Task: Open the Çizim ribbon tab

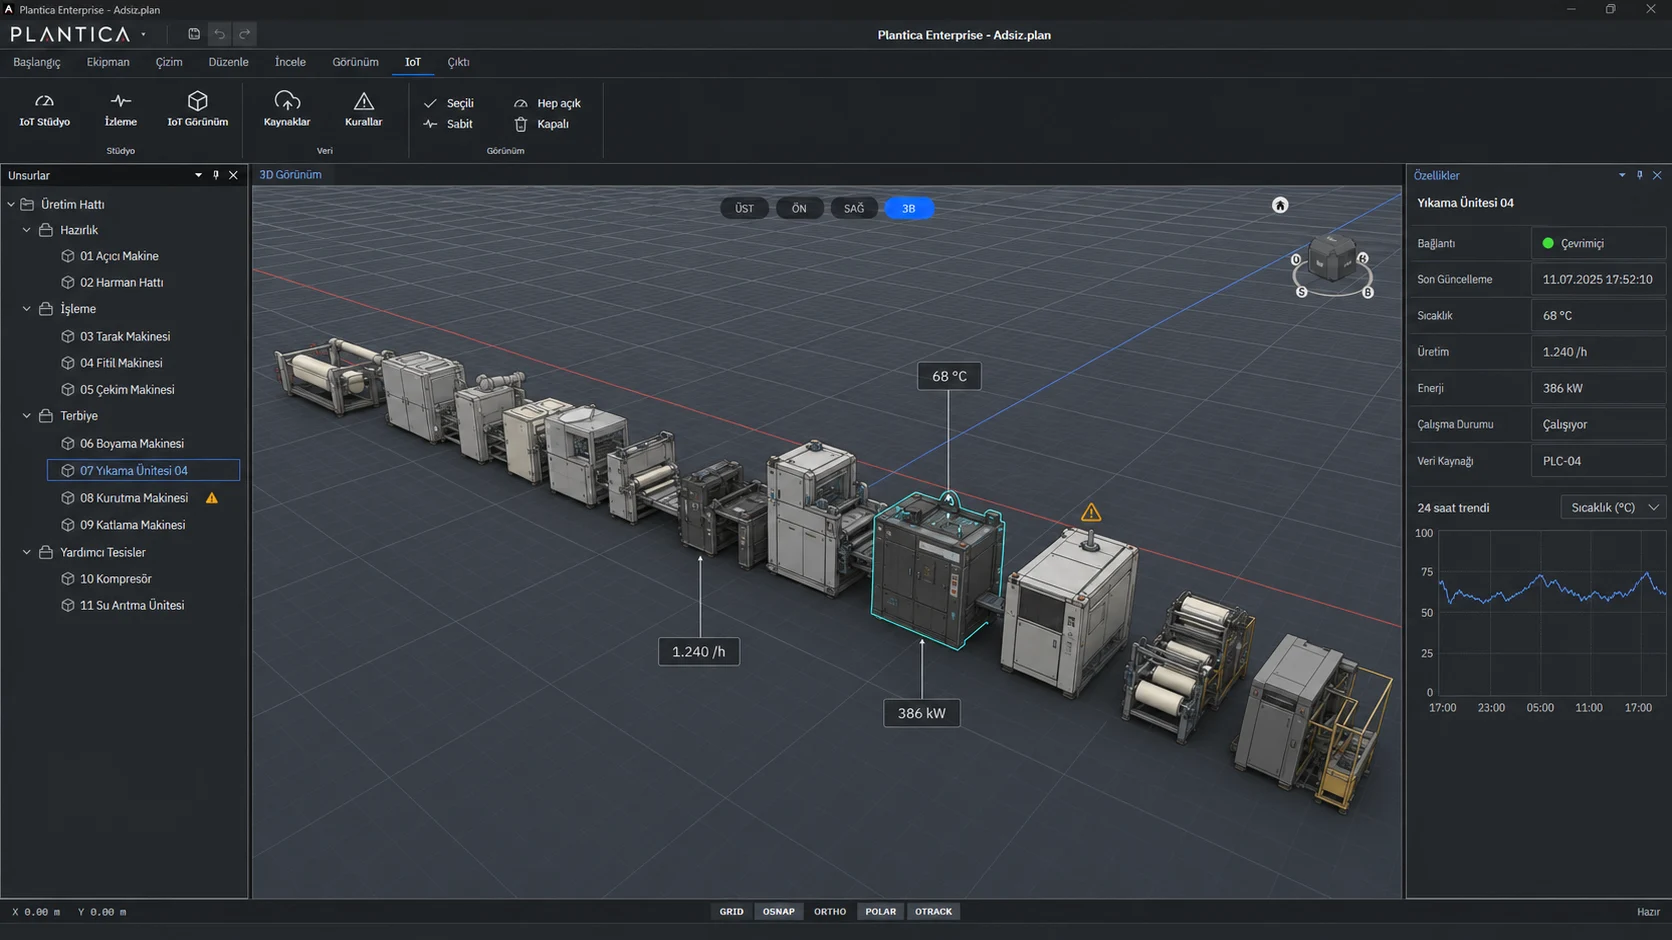Action: pyautogui.click(x=169, y=62)
